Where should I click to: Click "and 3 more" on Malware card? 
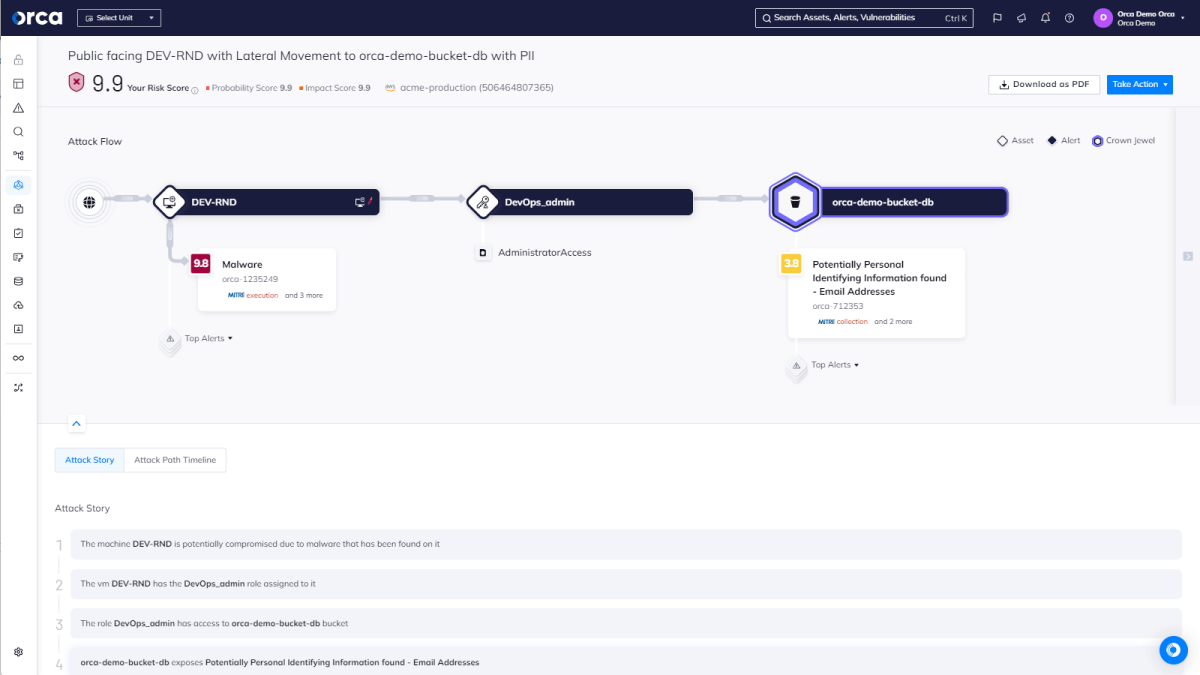pos(304,296)
